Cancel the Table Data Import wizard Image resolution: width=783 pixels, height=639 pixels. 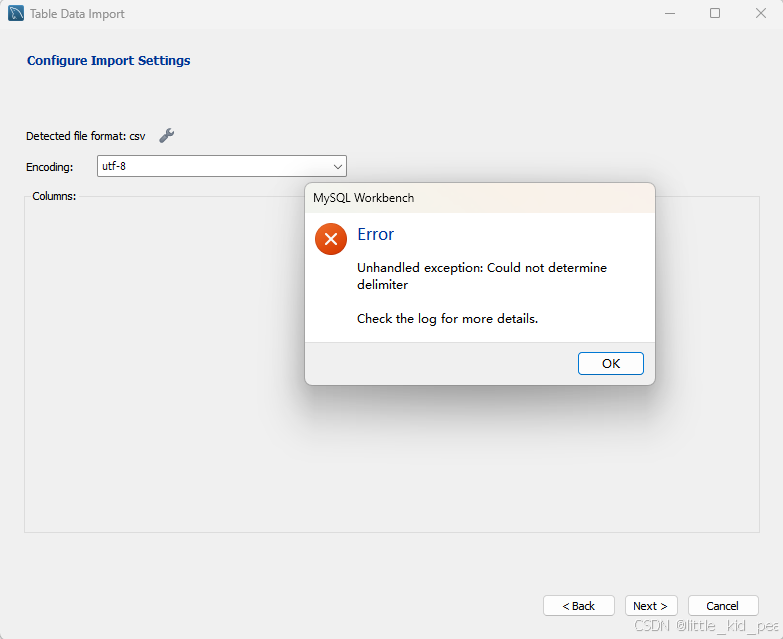pos(723,606)
